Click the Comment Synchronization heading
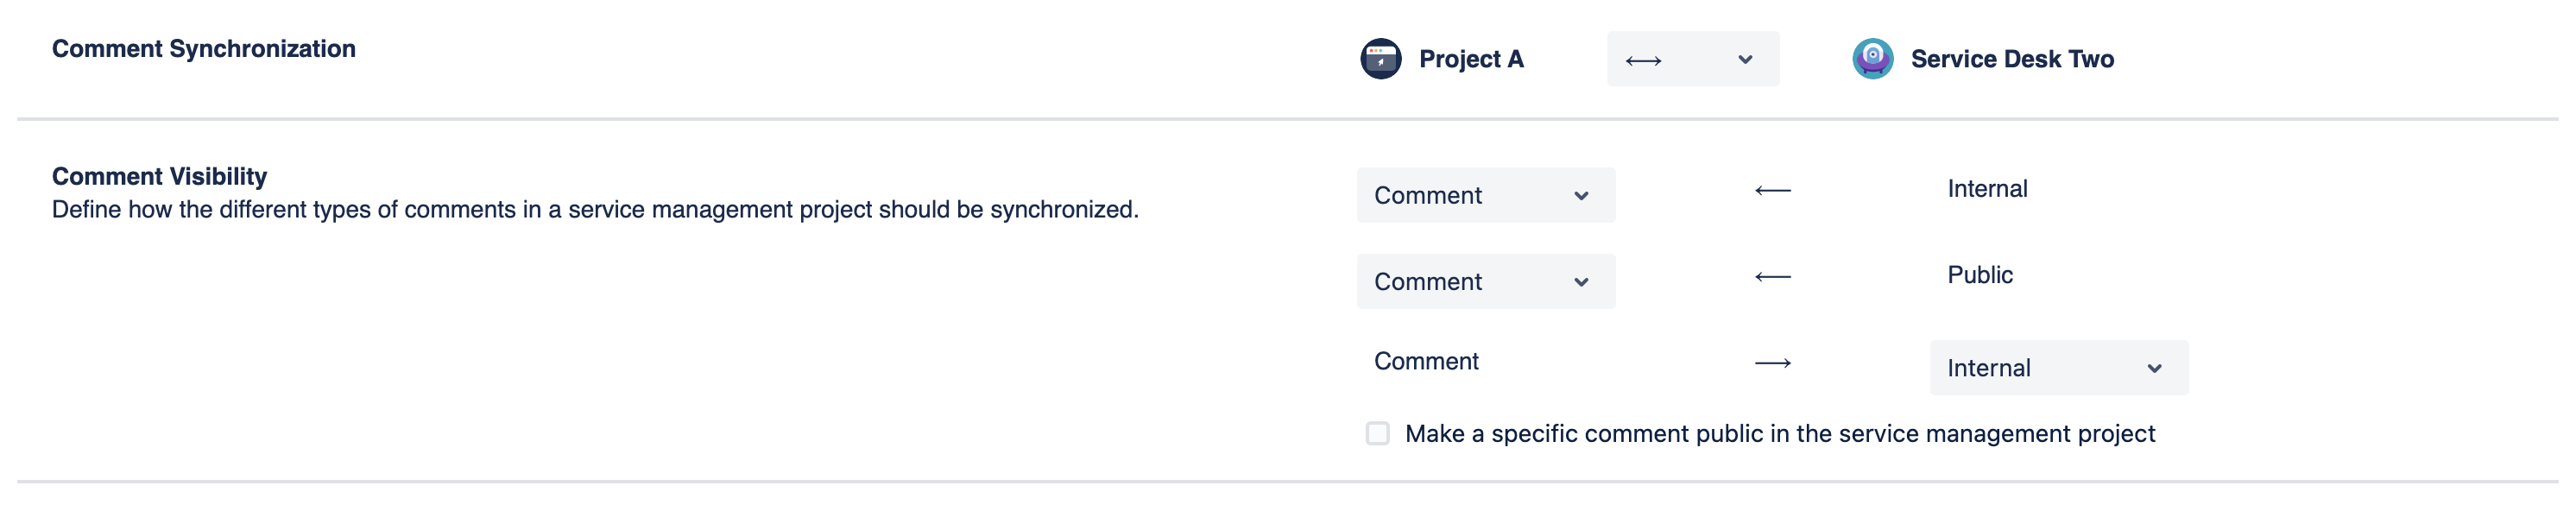 tap(204, 49)
